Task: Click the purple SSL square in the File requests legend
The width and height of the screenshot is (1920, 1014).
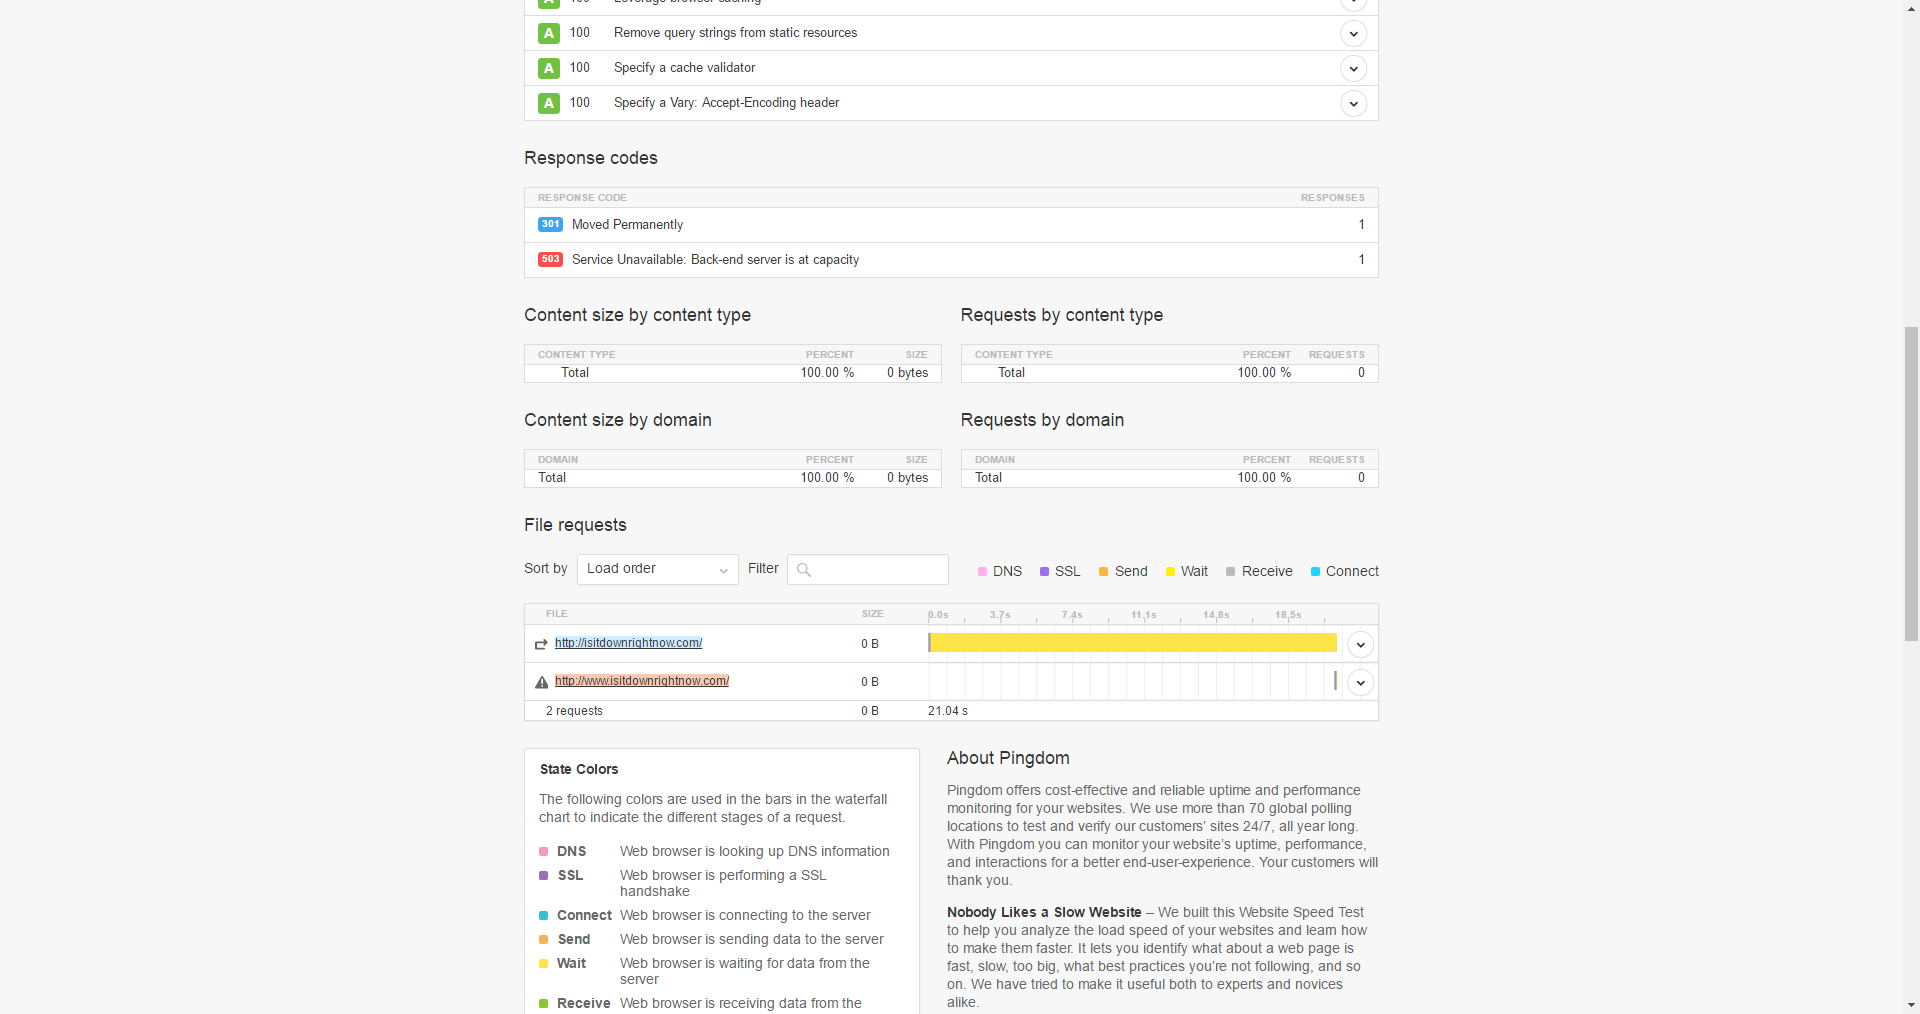Action: (1044, 572)
